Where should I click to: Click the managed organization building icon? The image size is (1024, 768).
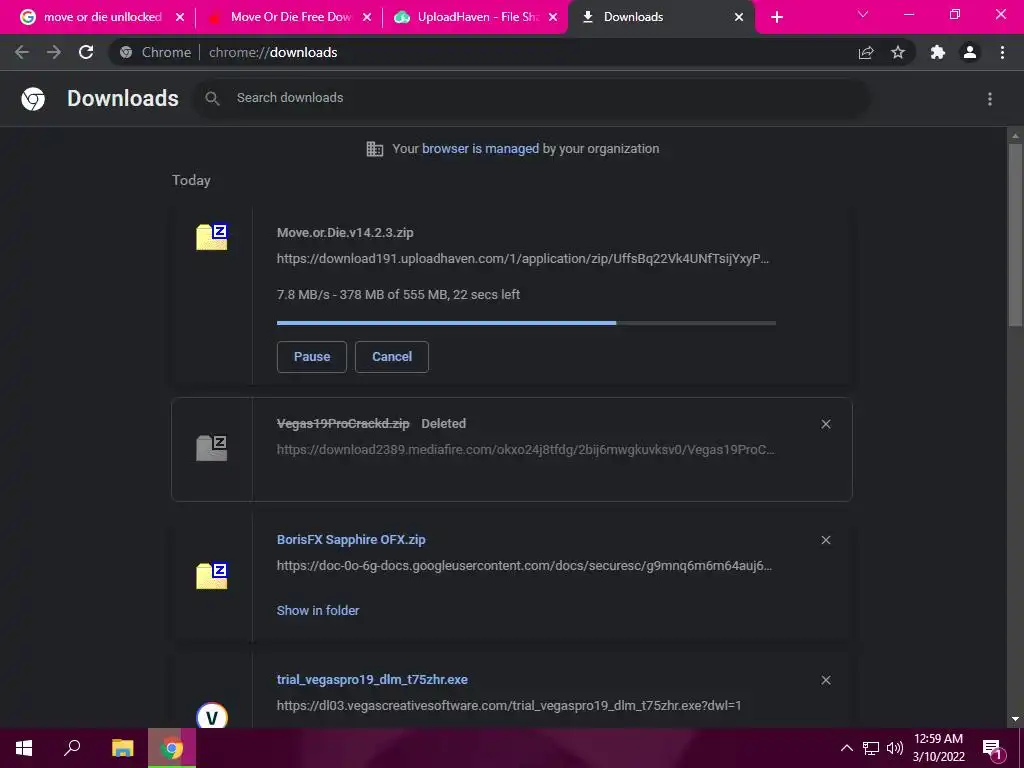375,149
